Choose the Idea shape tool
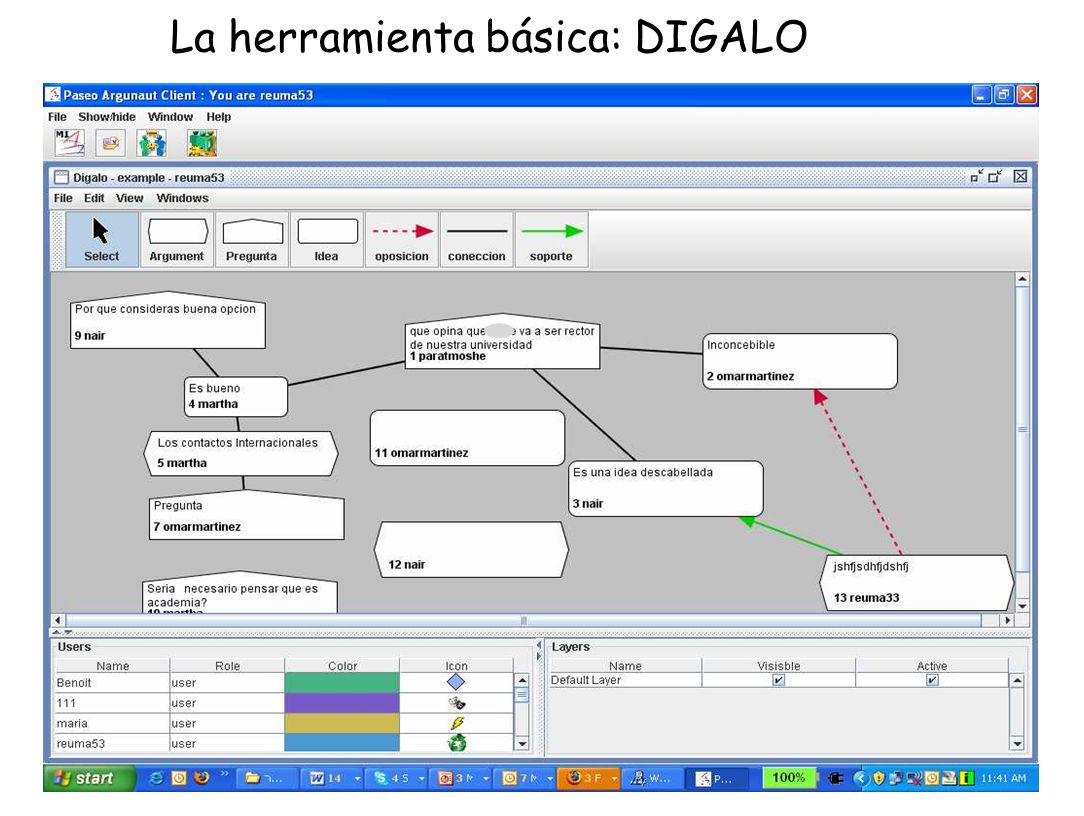The height and width of the screenshot is (816, 1084). [x=327, y=239]
